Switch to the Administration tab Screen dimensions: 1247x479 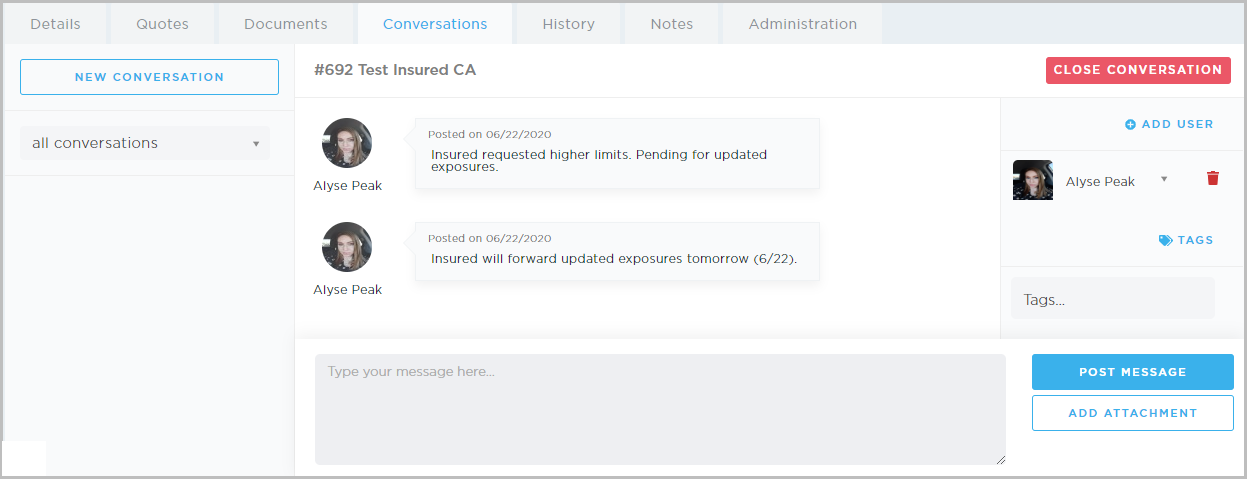coord(802,24)
